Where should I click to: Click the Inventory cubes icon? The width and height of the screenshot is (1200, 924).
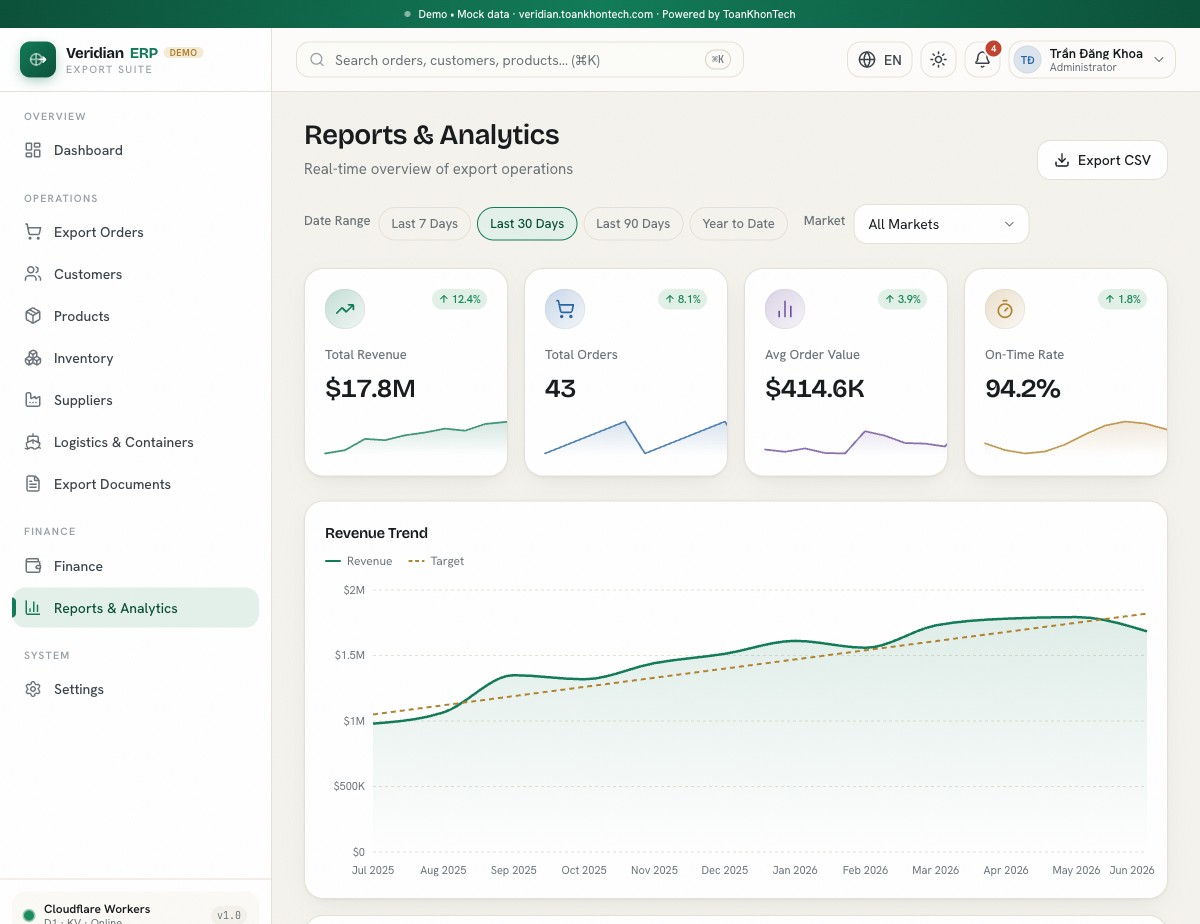[x=33, y=358]
